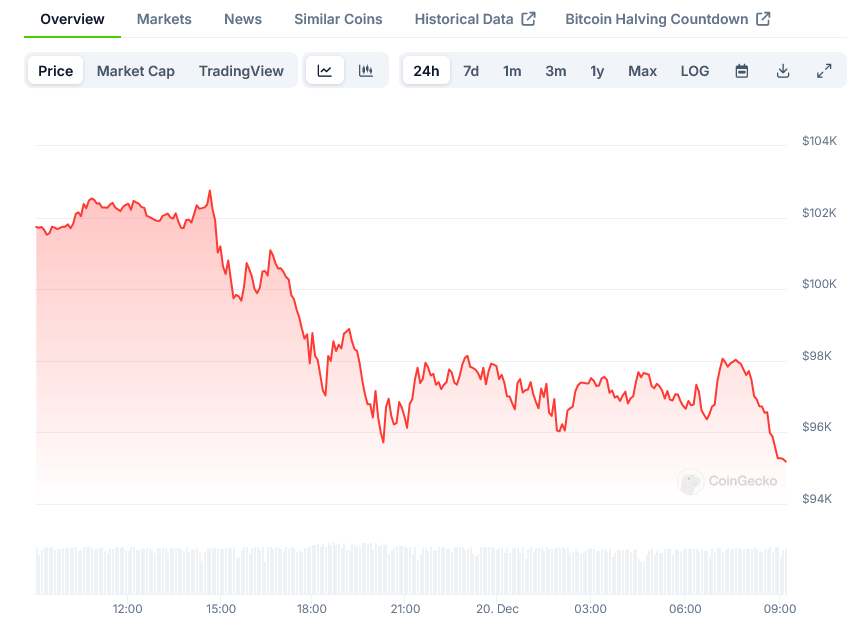Open the calendar date range picker
Viewport: 847px width, 627px height.
coord(742,71)
